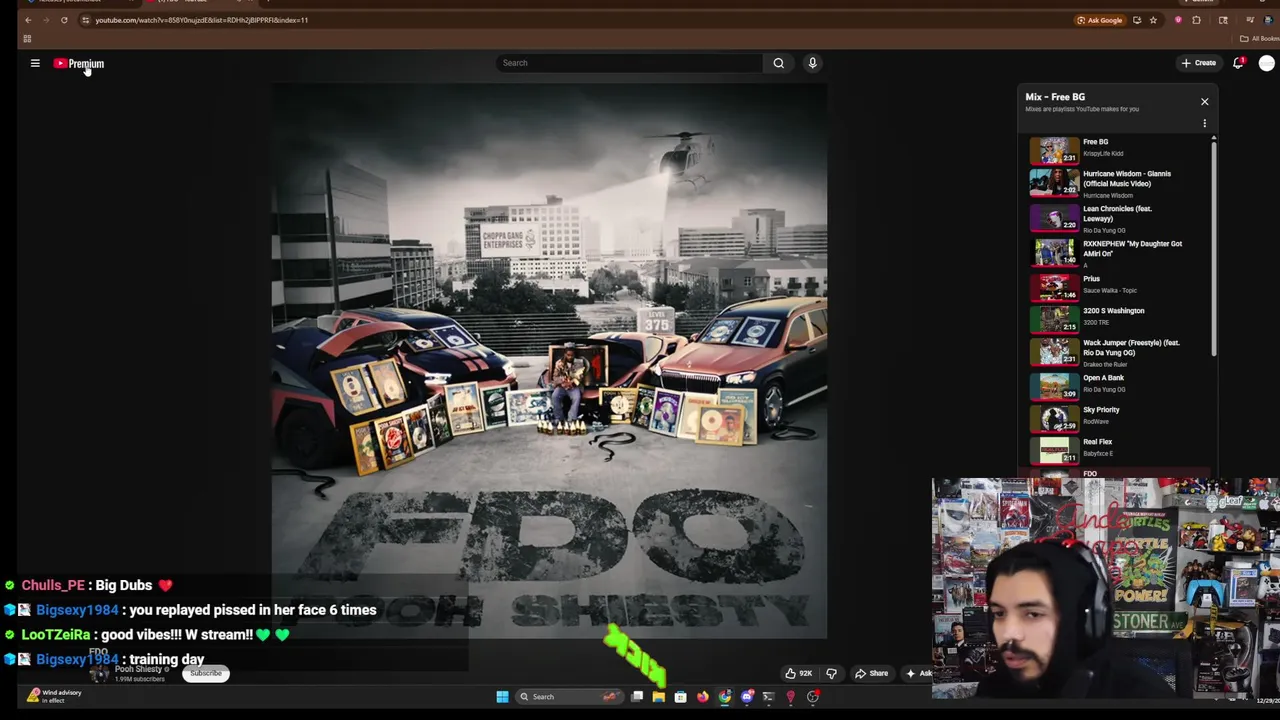Dislike the video with thumbs down

click(831, 673)
